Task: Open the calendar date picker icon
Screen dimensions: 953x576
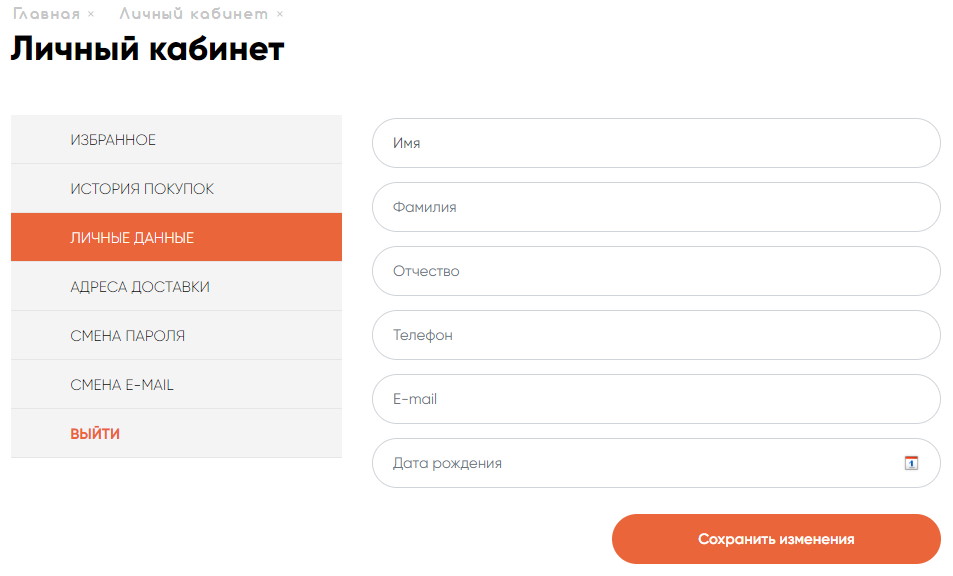Action: coord(911,463)
